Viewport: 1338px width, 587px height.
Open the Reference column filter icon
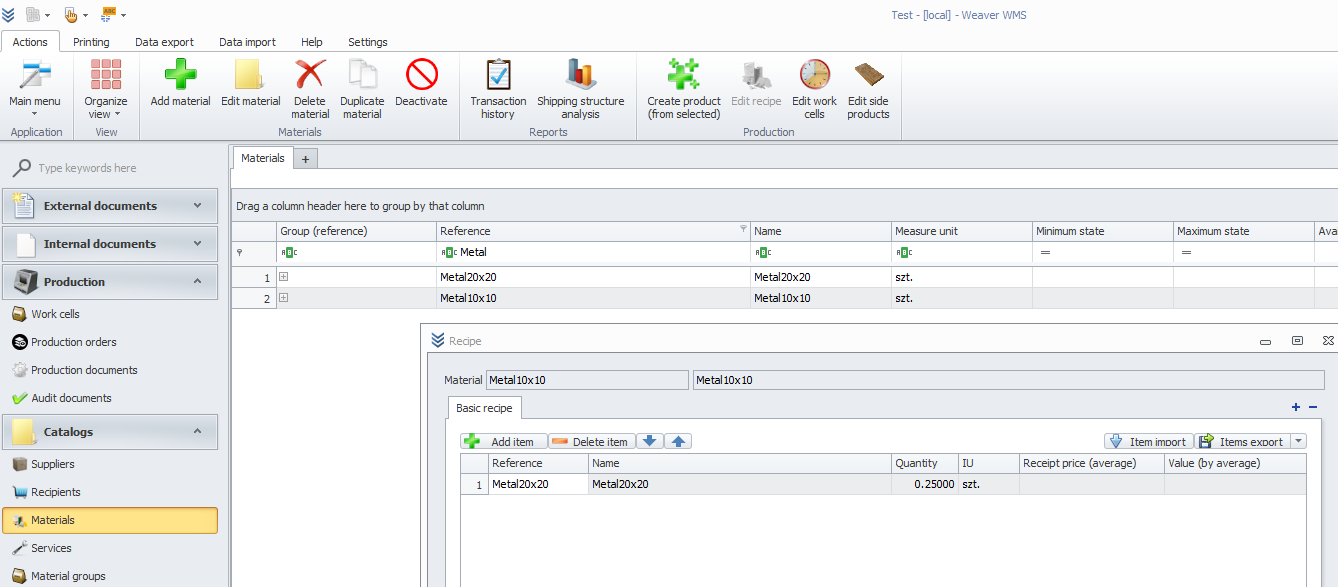743,229
